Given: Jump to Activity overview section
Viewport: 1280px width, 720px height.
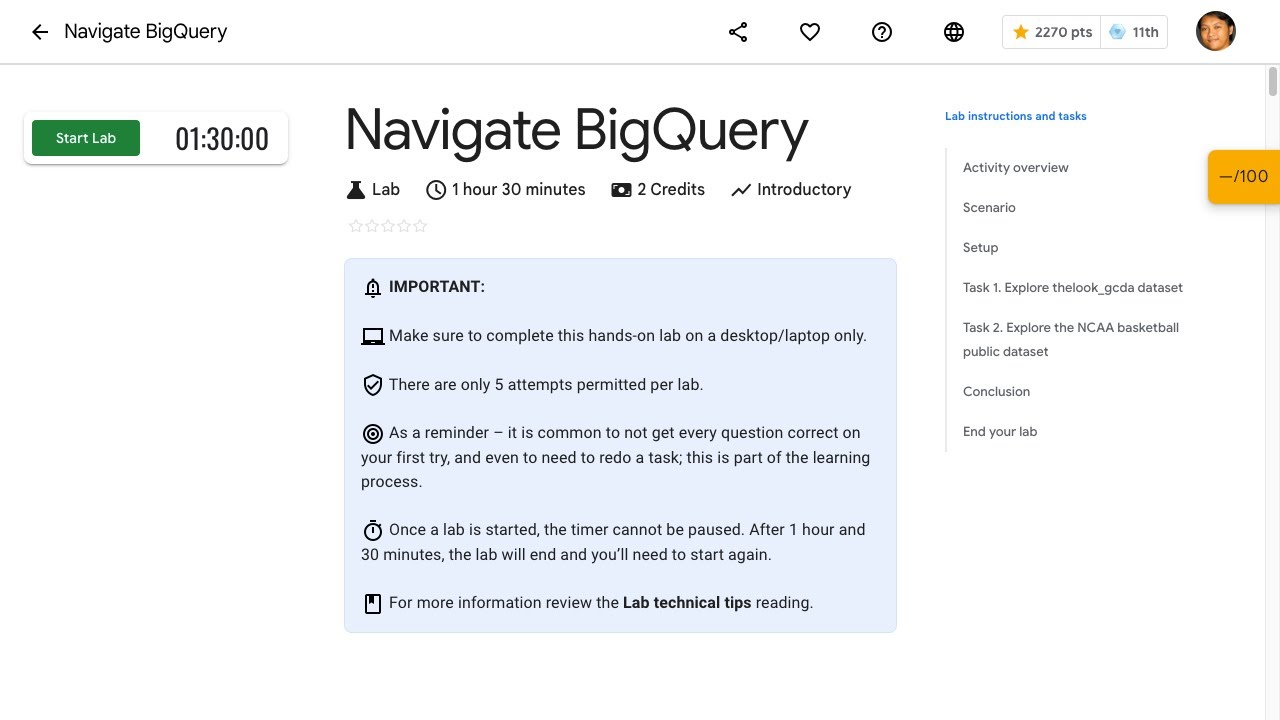Looking at the screenshot, I should pos(1016,167).
